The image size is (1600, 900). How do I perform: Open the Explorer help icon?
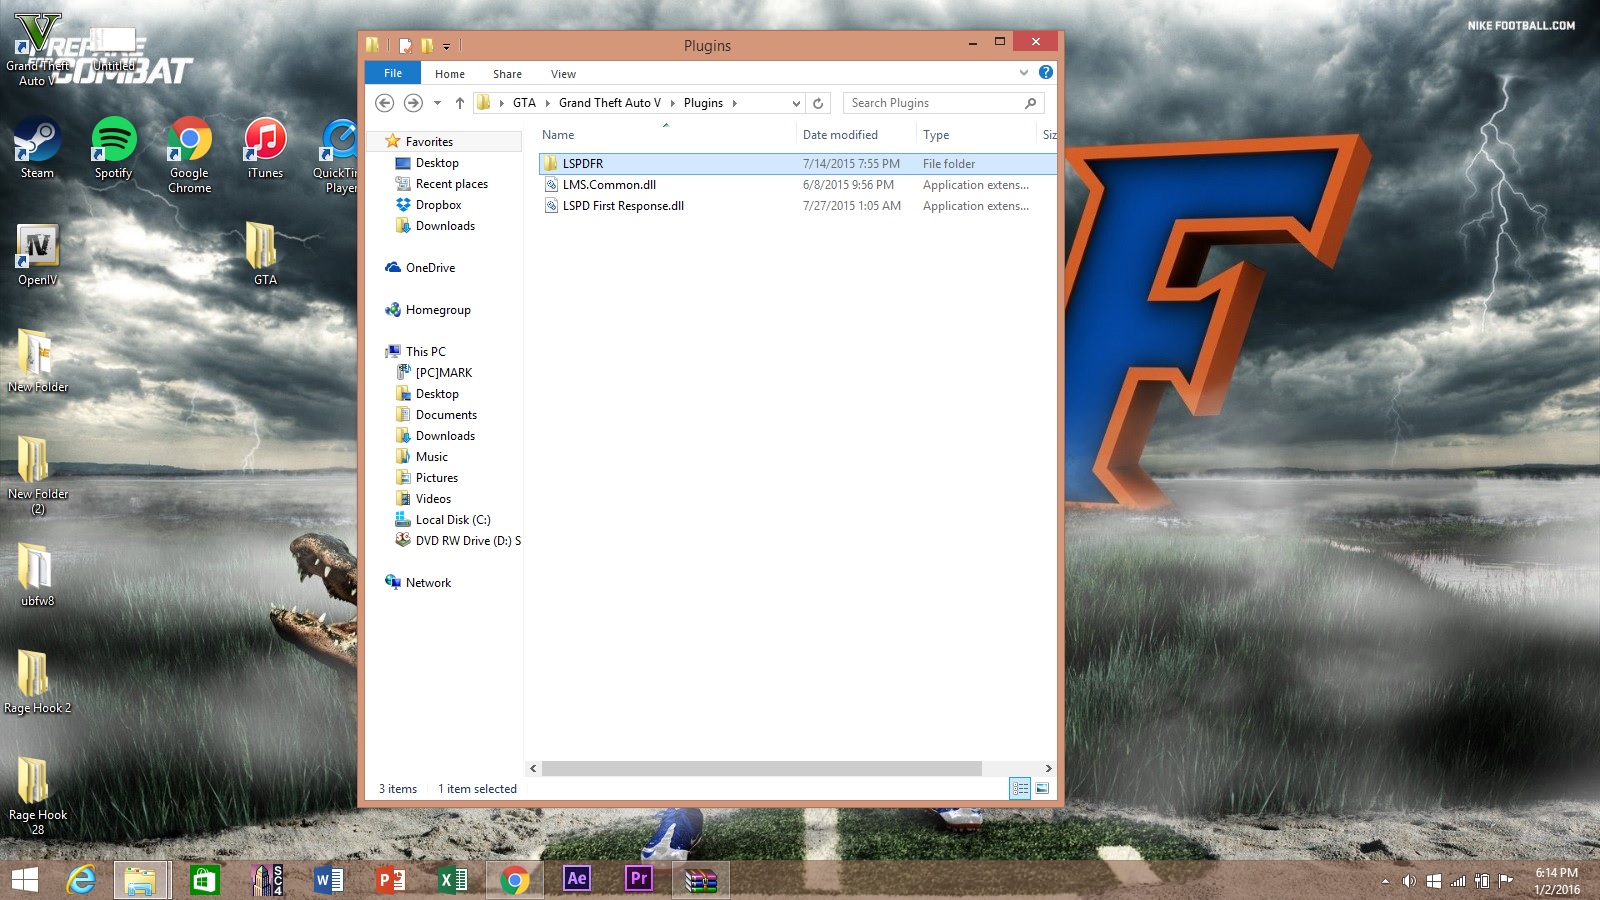click(1046, 72)
